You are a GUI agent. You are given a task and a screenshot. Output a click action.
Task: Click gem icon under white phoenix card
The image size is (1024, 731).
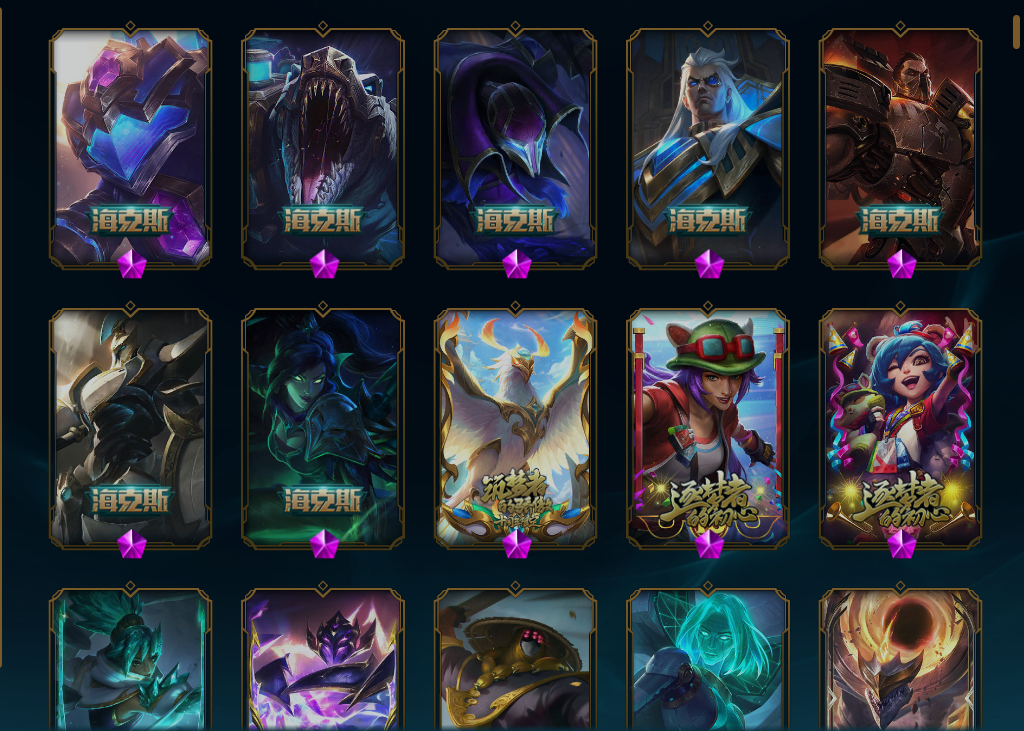click(517, 544)
